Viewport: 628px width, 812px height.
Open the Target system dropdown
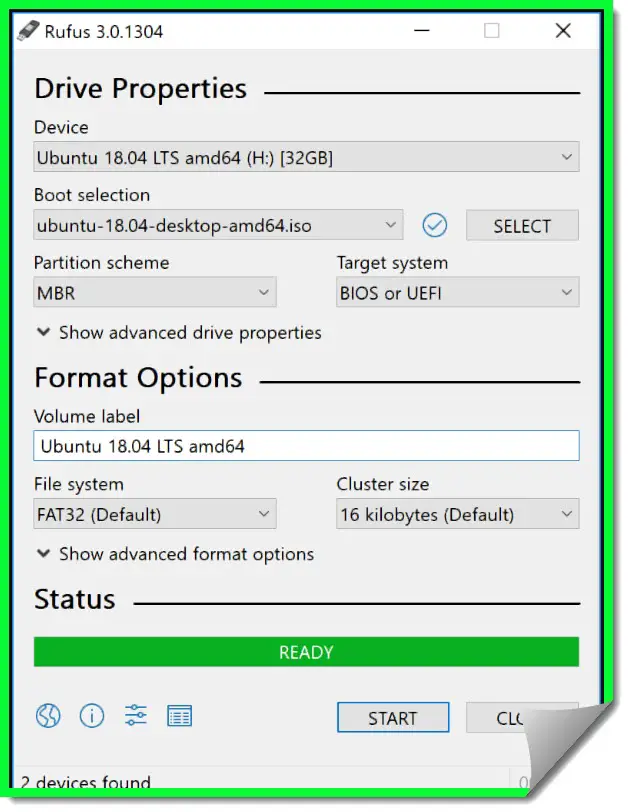tap(458, 292)
